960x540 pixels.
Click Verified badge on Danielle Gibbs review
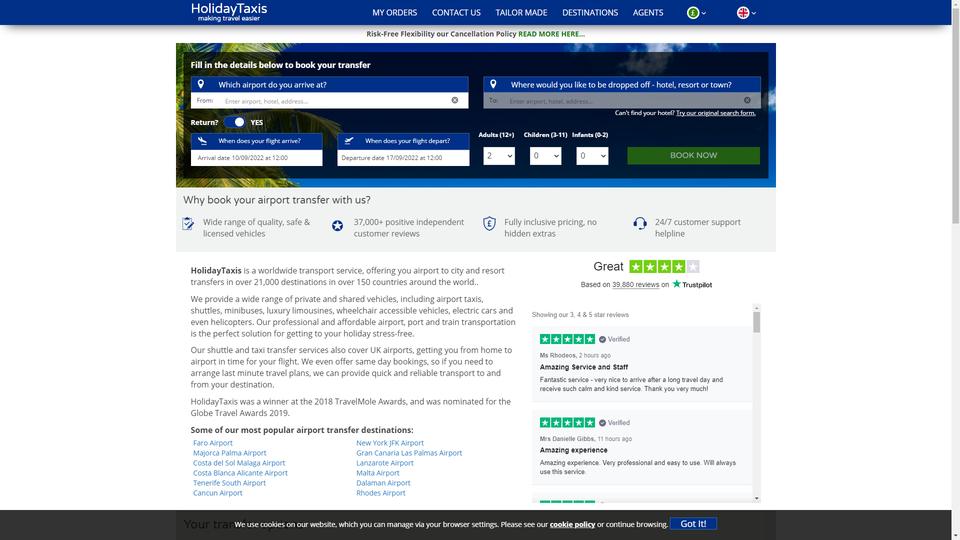coord(614,422)
